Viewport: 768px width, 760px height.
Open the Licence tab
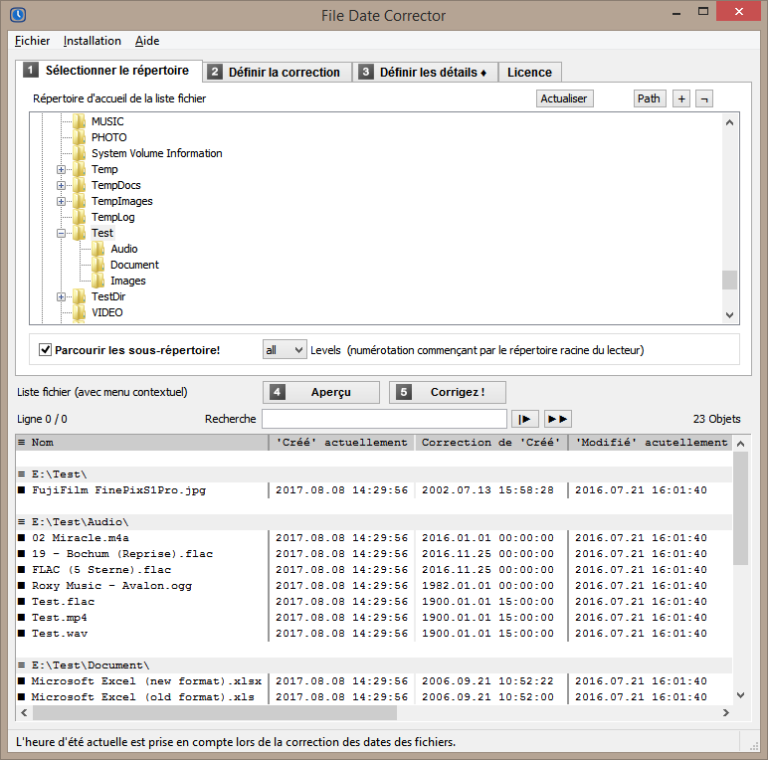tap(529, 72)
